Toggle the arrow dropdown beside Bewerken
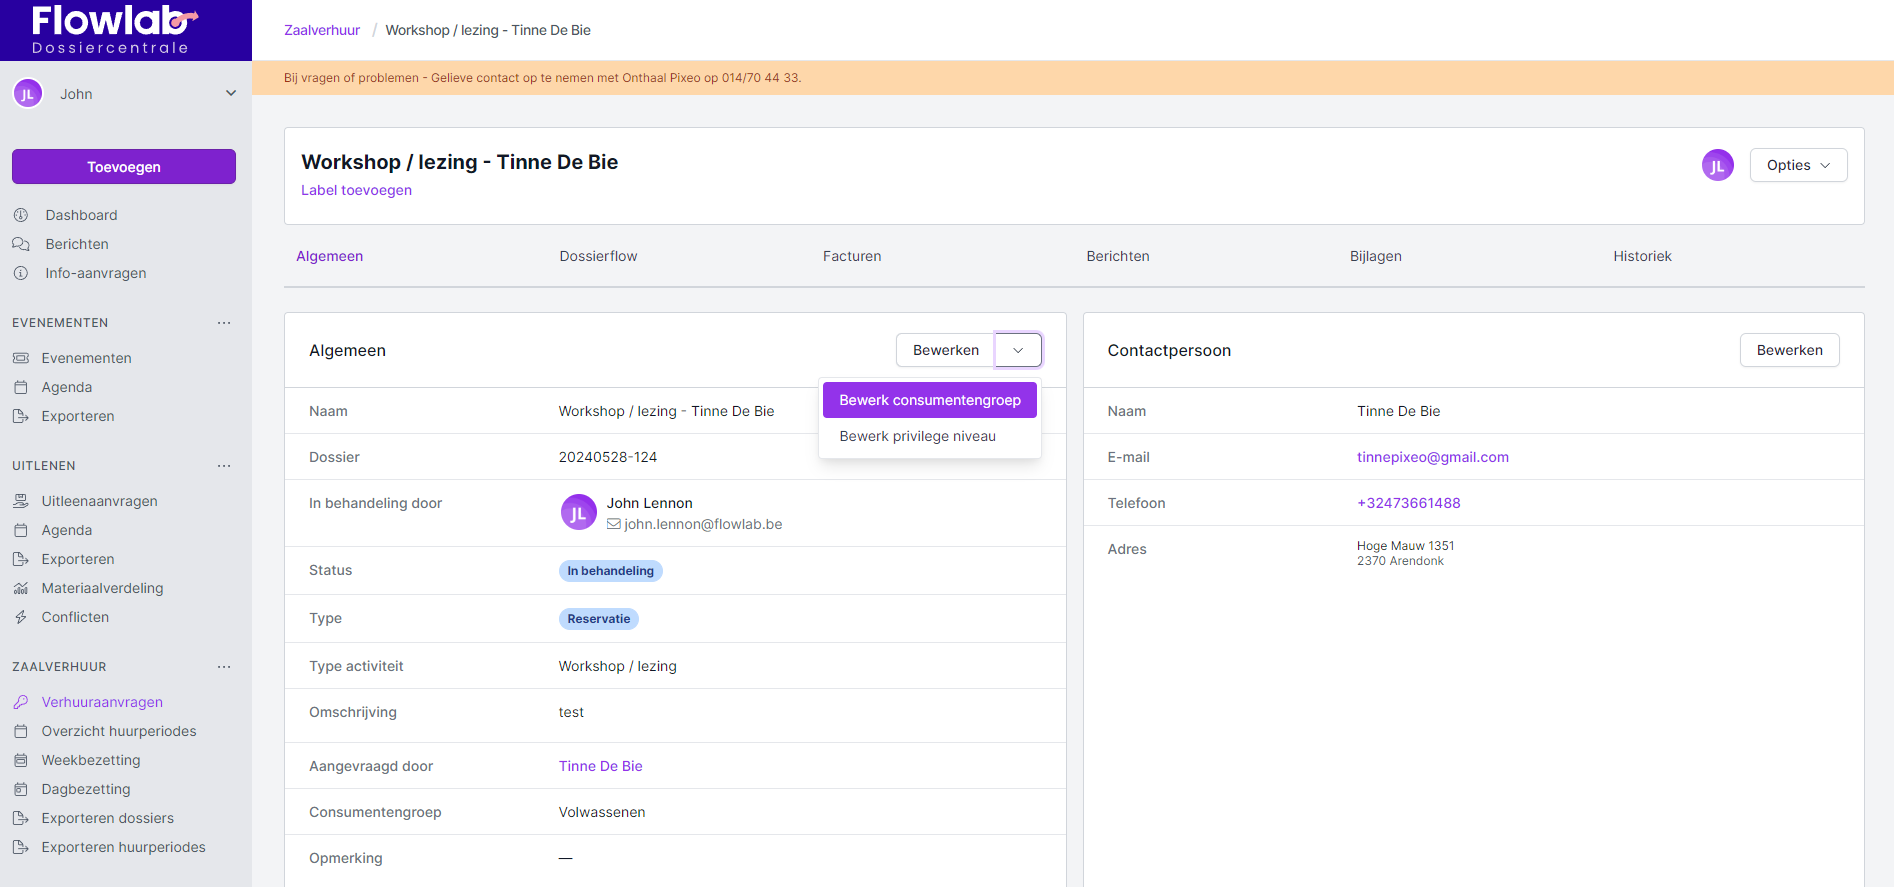 1018,350
